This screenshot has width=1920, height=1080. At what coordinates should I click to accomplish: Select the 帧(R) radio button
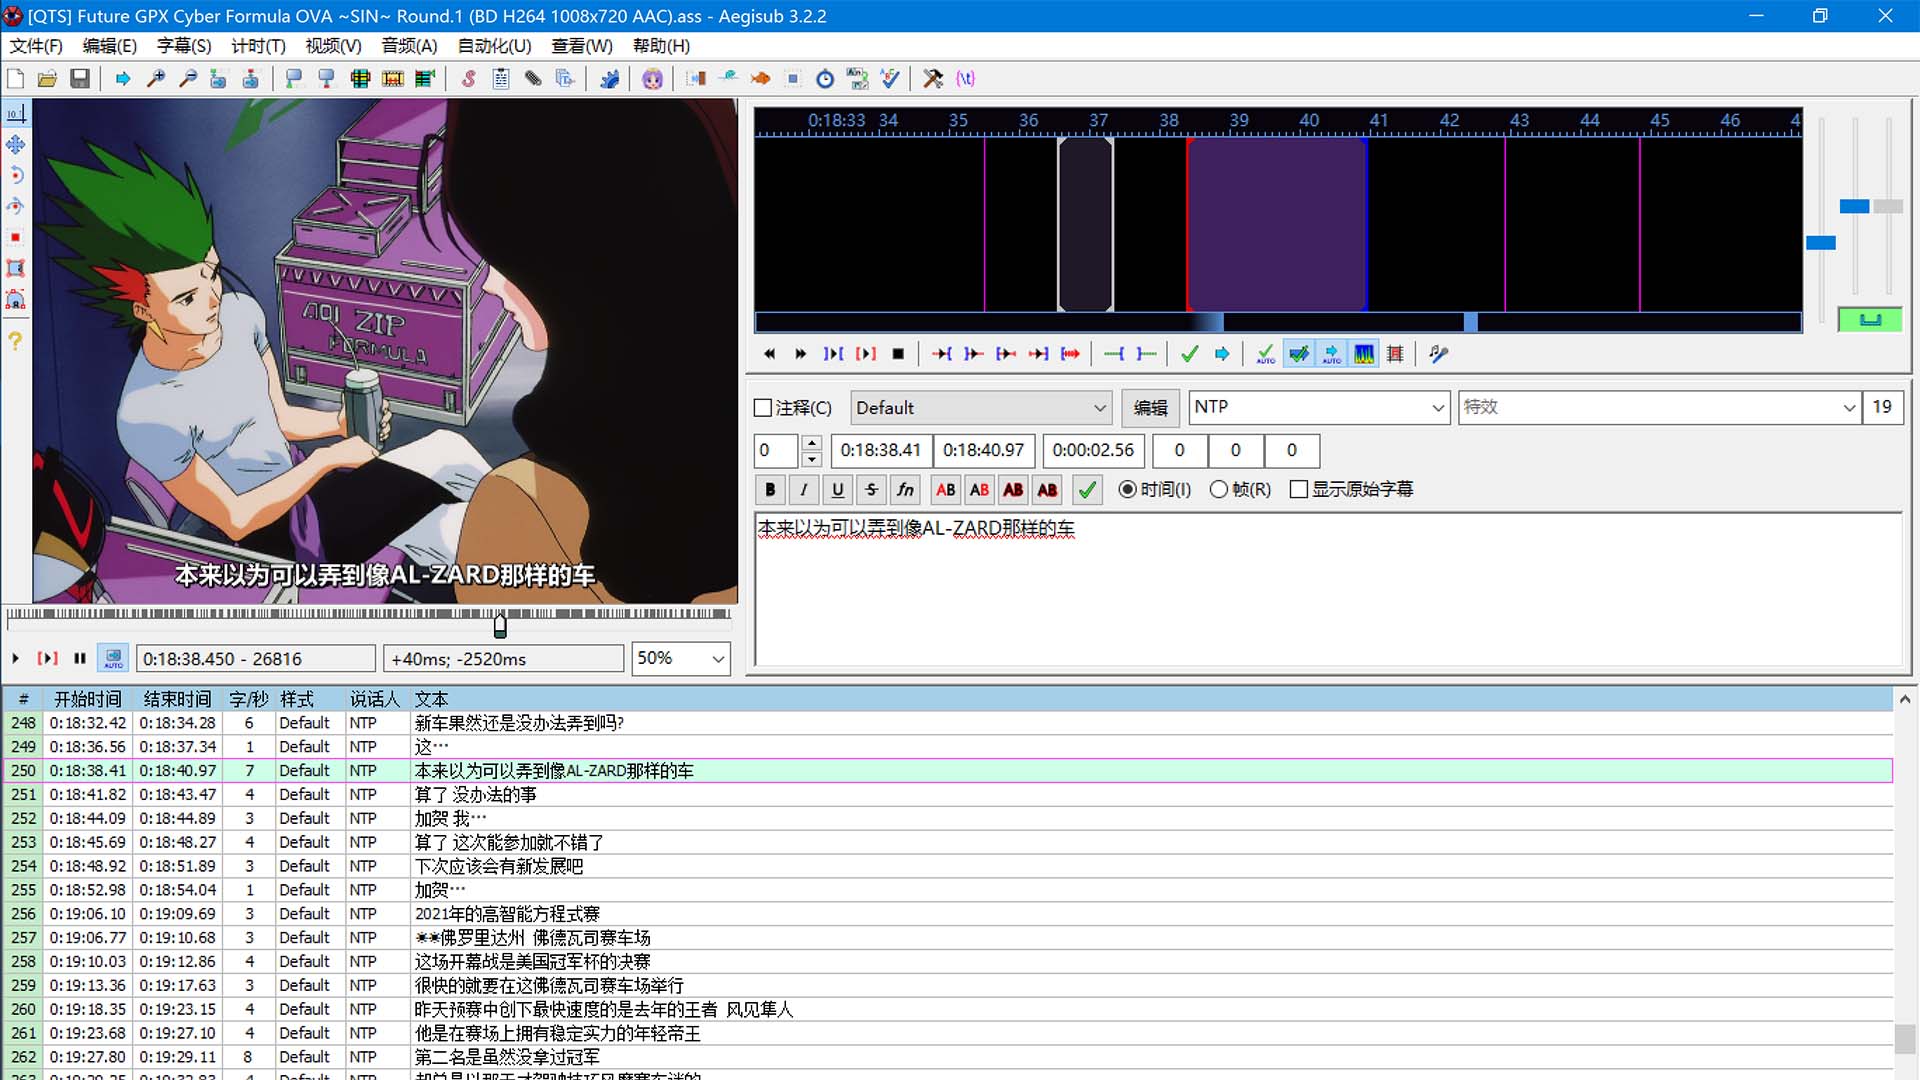pyautogui.click(x=1219, y=490)
